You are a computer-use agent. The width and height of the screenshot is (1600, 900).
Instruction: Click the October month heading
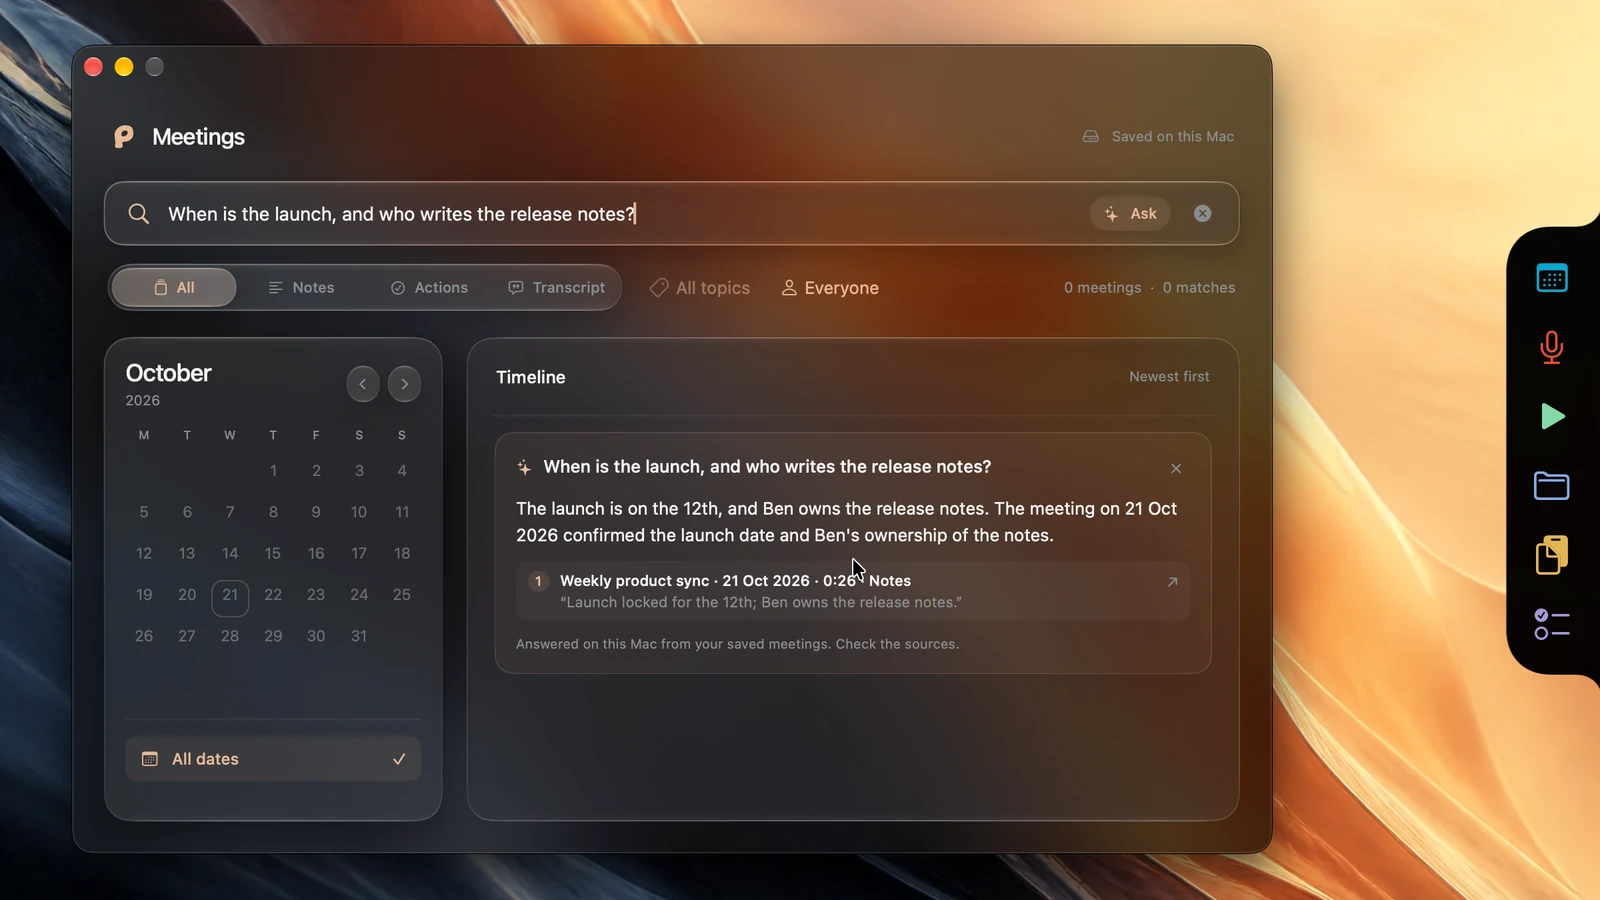168,373
